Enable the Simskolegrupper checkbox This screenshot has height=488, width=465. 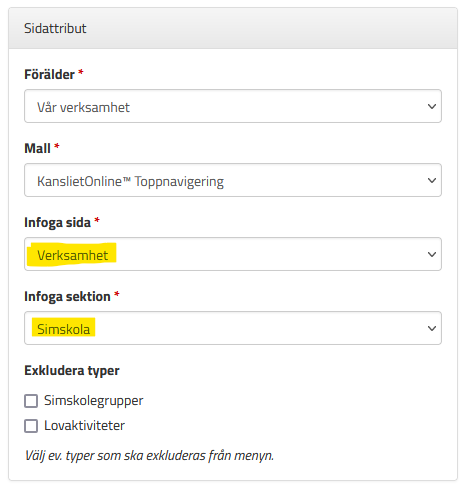coord(31,401)
